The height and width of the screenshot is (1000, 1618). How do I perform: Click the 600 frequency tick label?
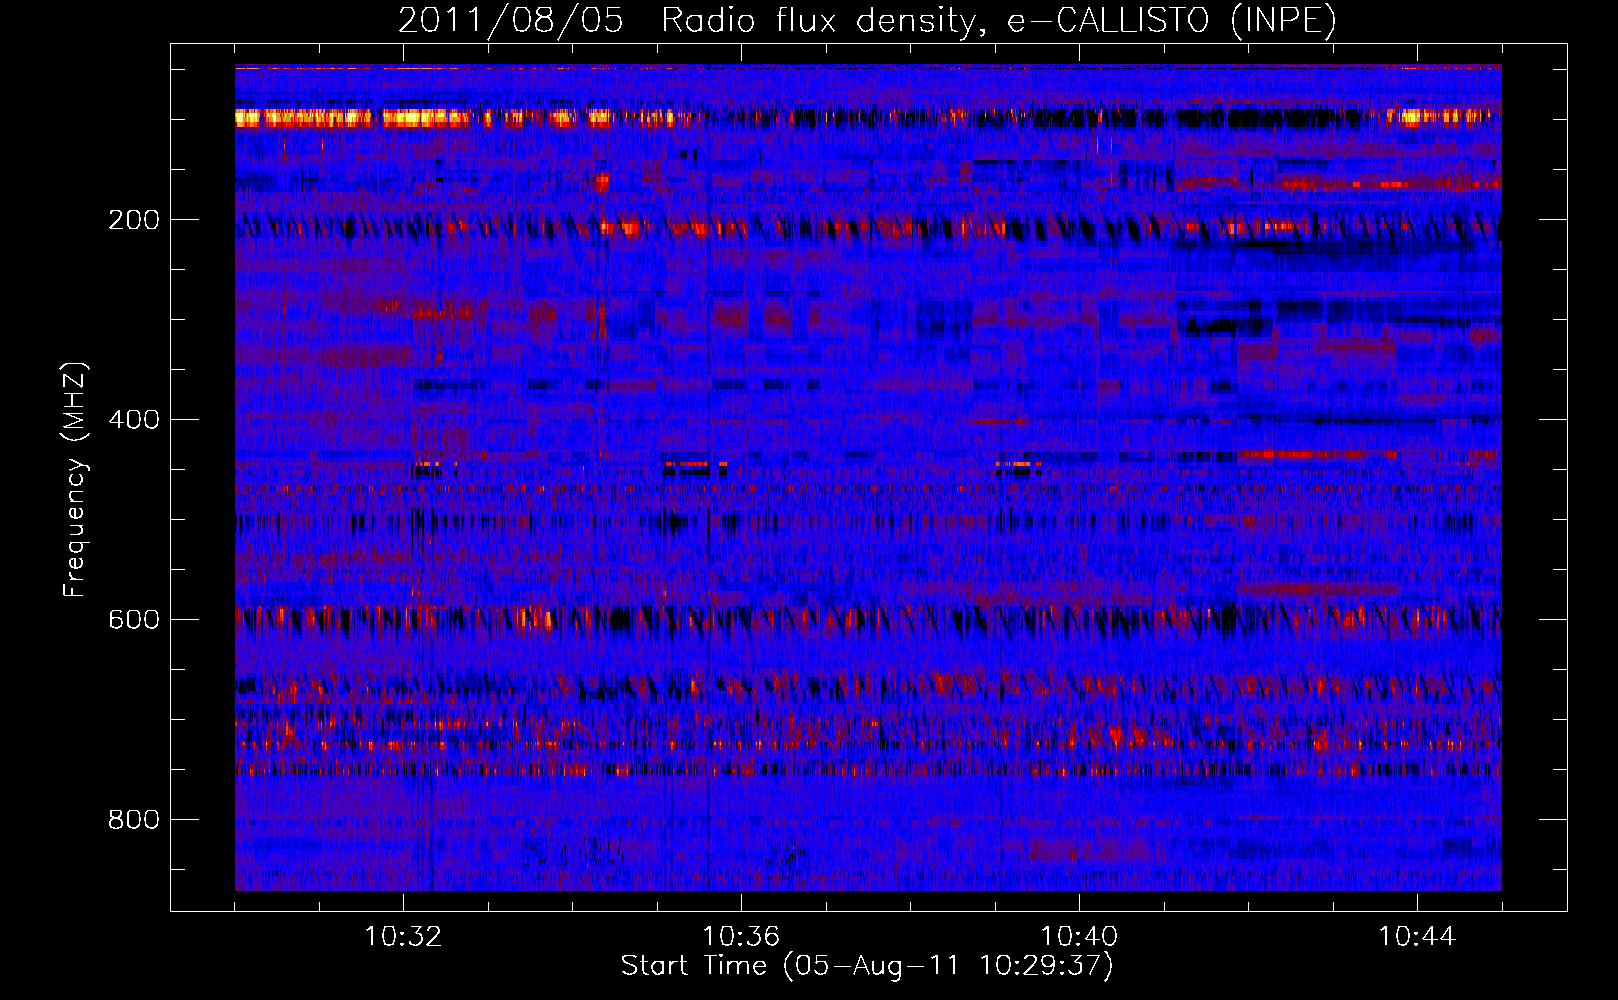[x=134, y=620]
